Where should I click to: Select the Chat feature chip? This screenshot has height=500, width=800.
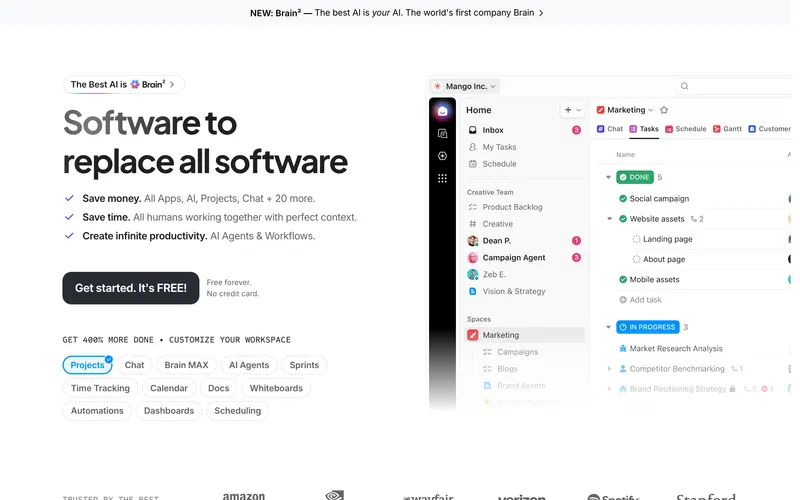[x=134, y=365]
